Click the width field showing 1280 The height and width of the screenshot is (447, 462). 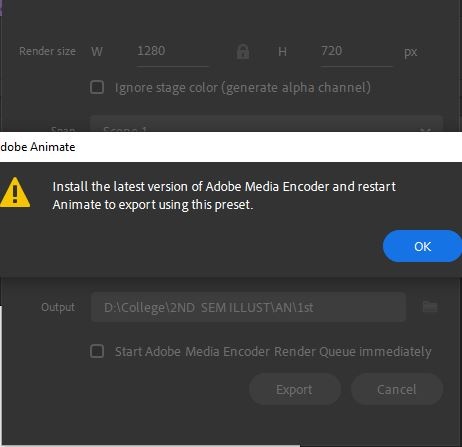(x=172, y=52)
